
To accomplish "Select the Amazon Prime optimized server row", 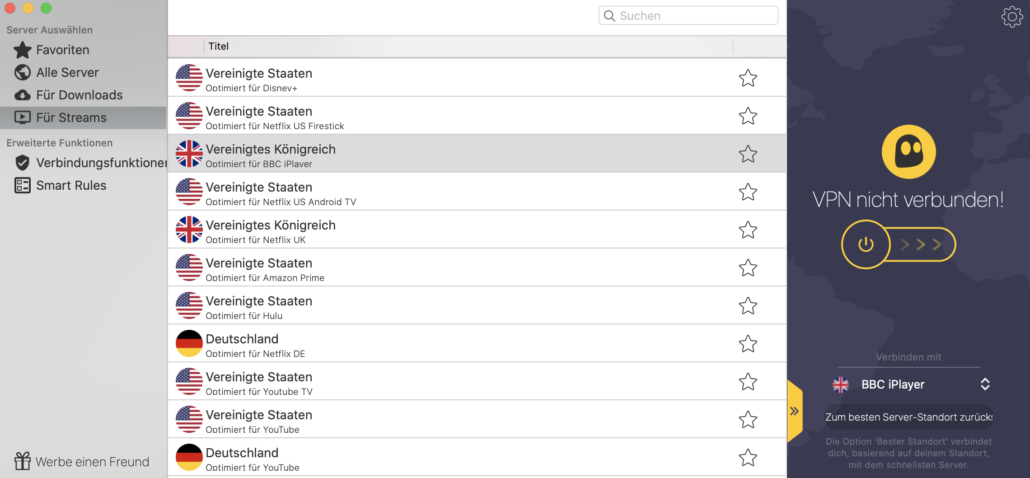I will [x=477, y=268].
